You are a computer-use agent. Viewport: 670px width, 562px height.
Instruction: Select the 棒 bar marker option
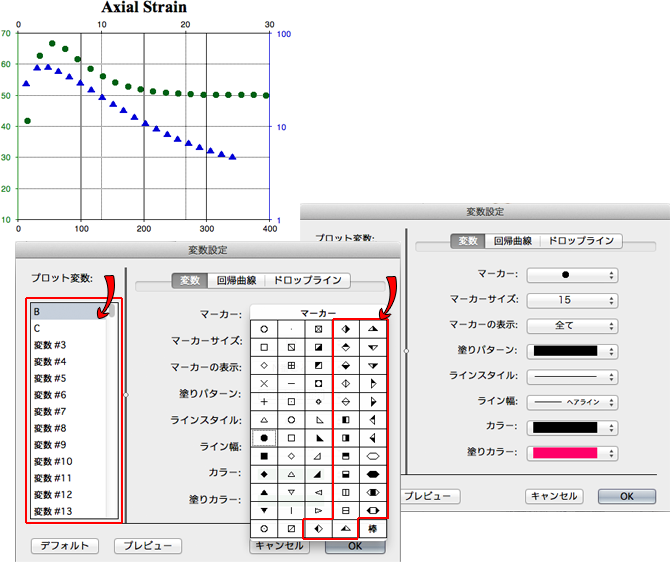[x=373, y=529]
